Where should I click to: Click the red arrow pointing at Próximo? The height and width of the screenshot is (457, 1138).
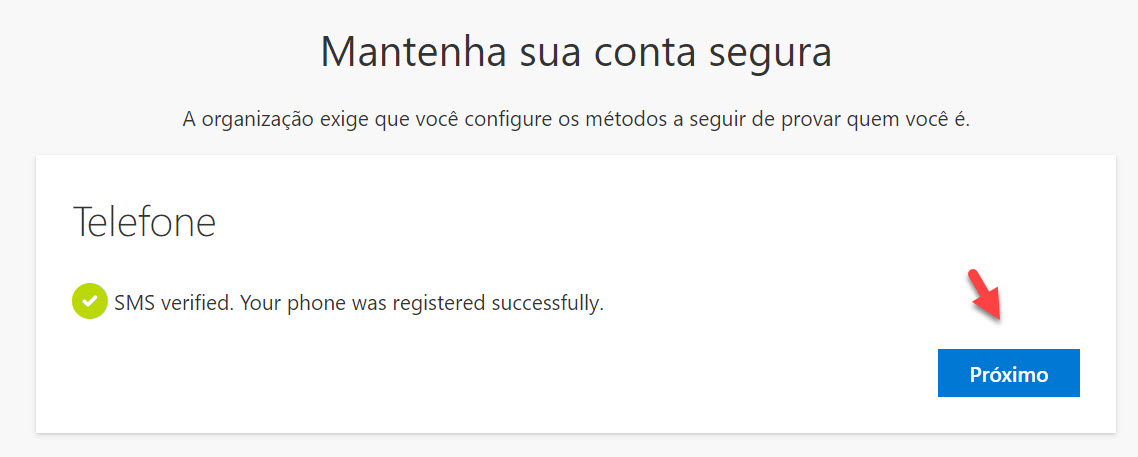point(985,296)
